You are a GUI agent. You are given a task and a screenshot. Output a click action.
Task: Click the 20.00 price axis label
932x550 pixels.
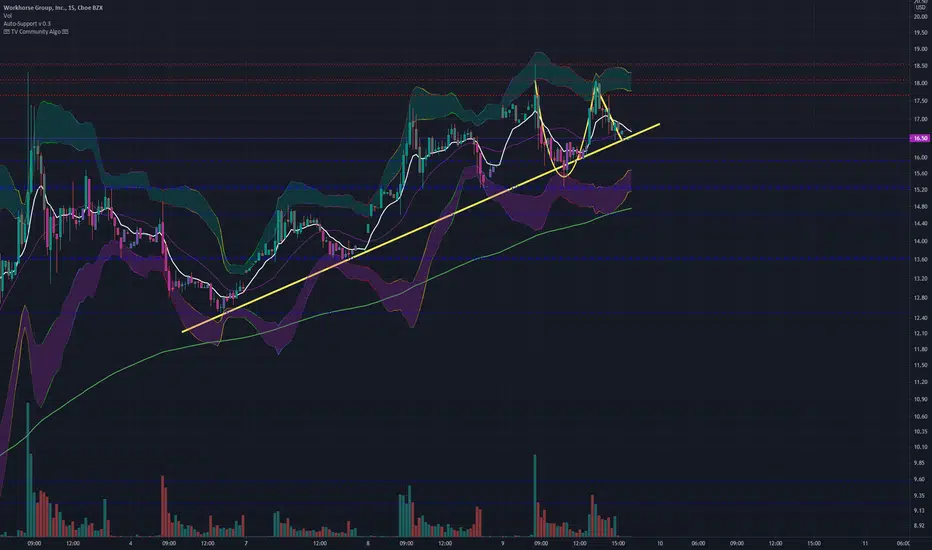(920, 17)
